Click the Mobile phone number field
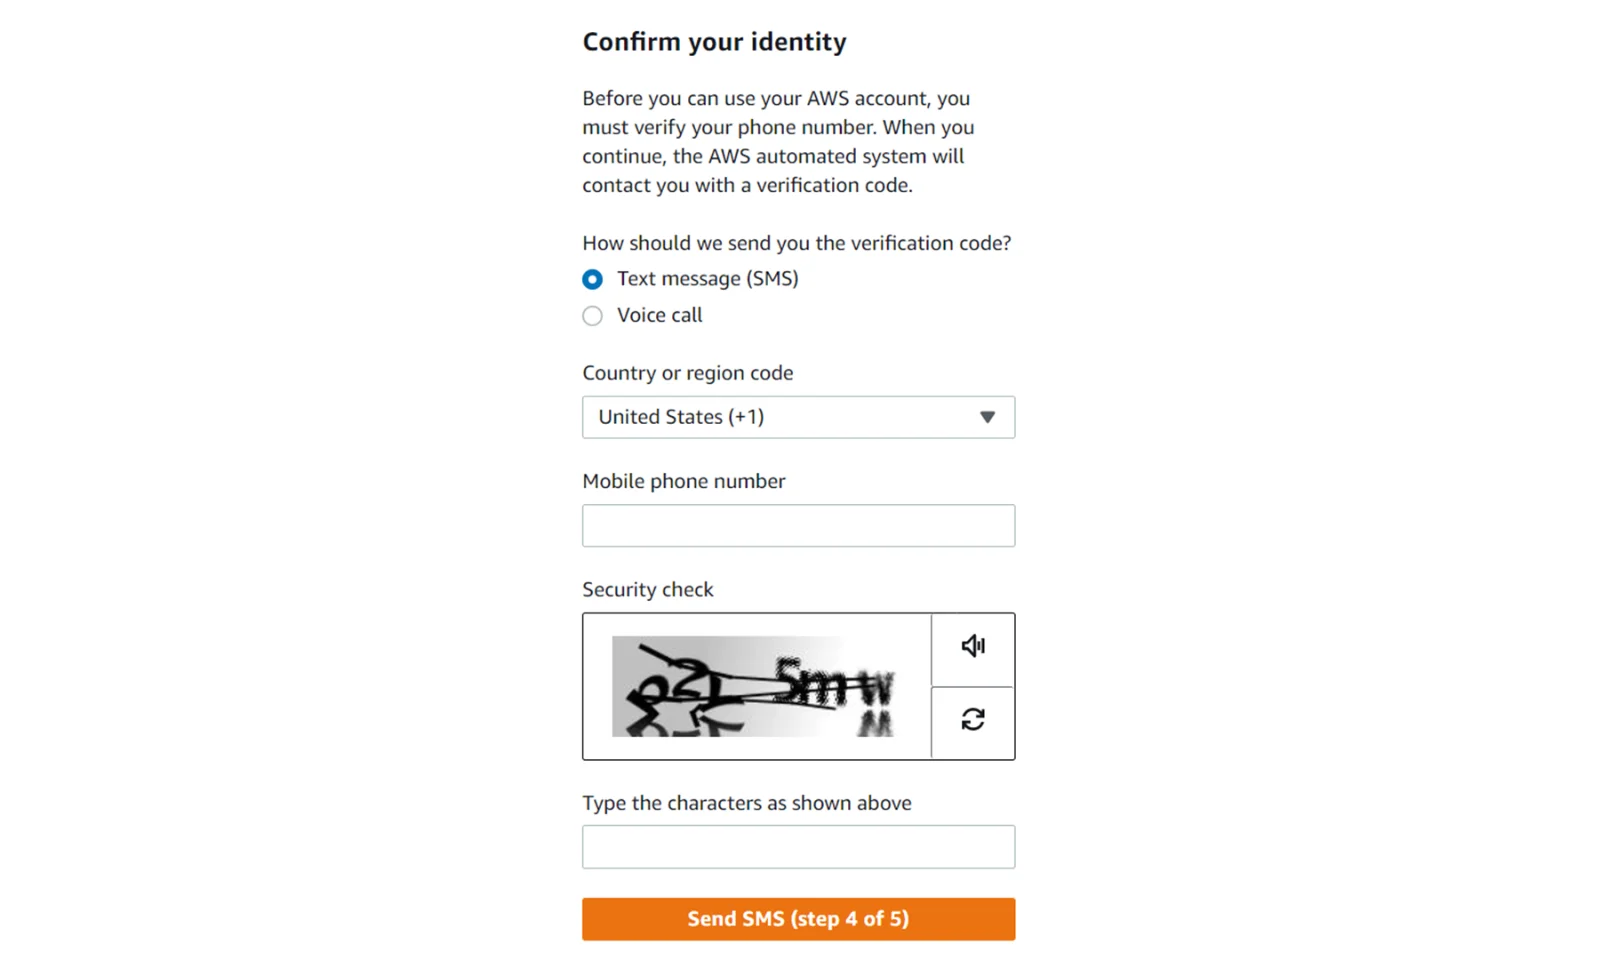The height and width of the screenshot is (960, 1600). [x=798, y=525]
